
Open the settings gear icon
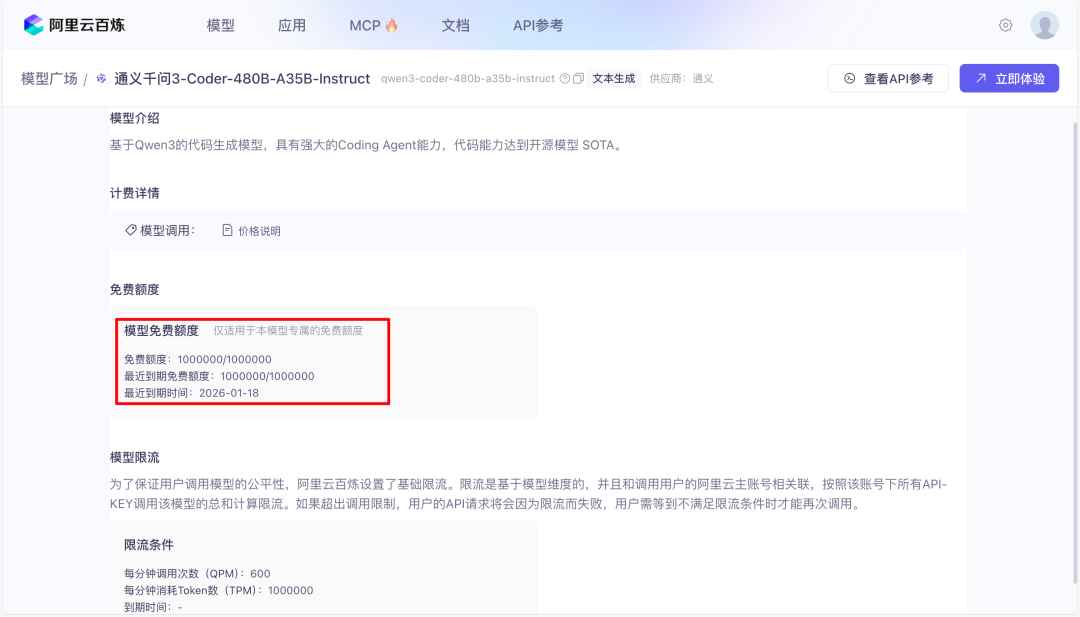[x=1005, y=25]
